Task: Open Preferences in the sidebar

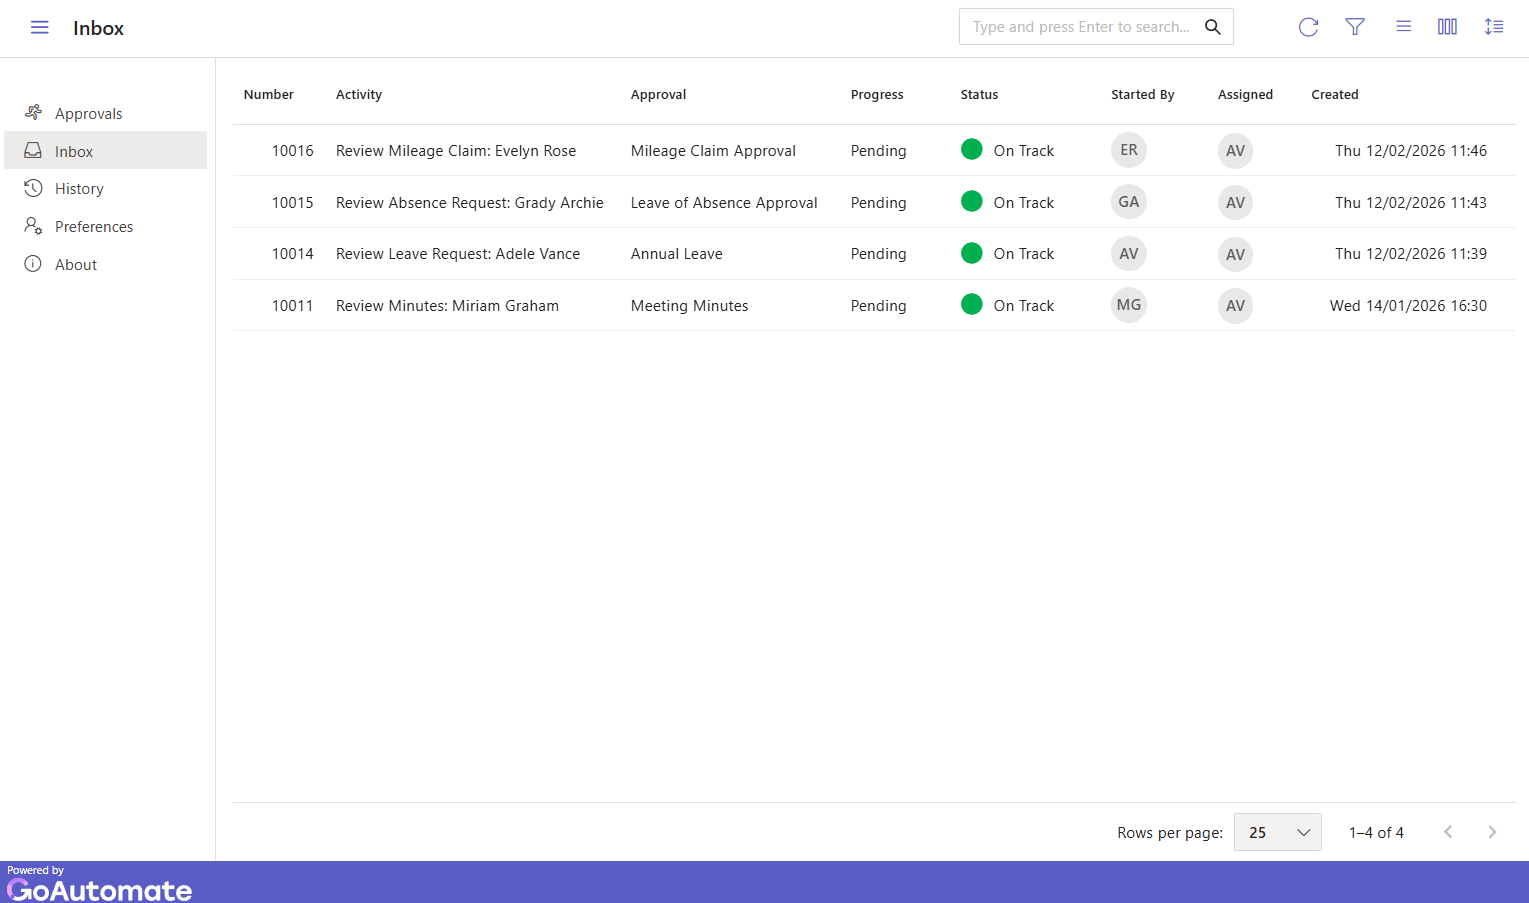Action: tap(93, 227)
